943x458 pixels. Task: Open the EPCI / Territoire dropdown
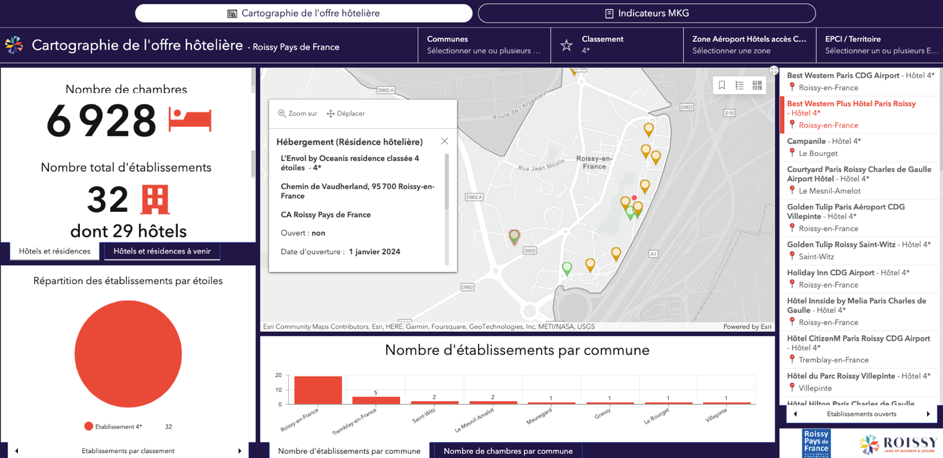click(880, 45)
